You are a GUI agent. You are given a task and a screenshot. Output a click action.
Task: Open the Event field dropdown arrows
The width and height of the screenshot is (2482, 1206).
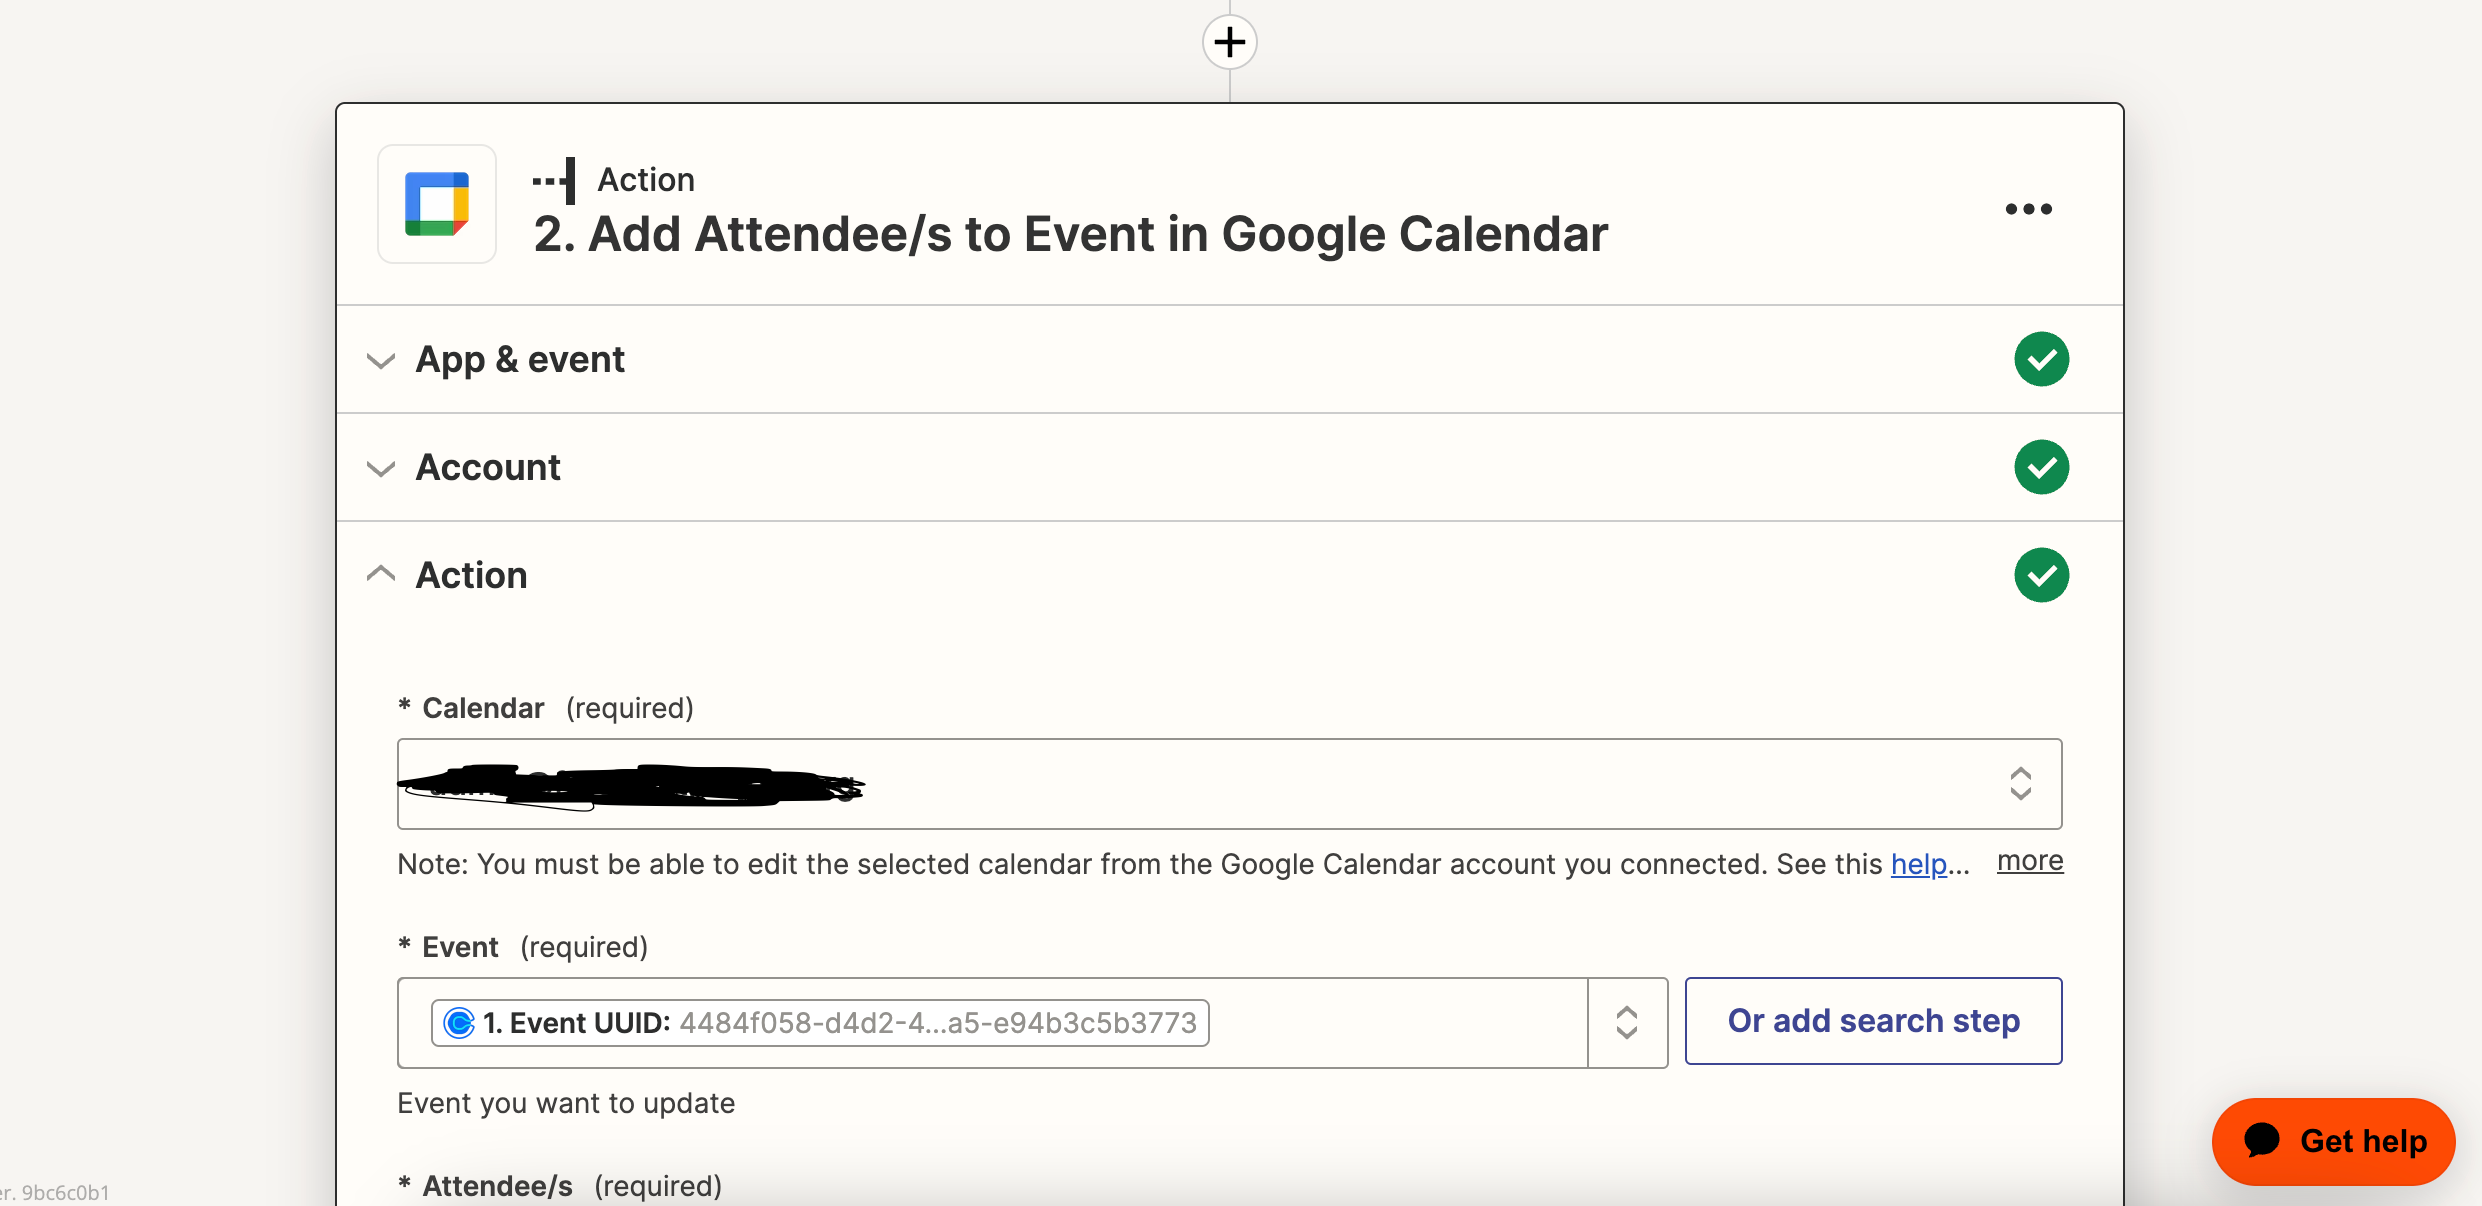point(1627,1023)
